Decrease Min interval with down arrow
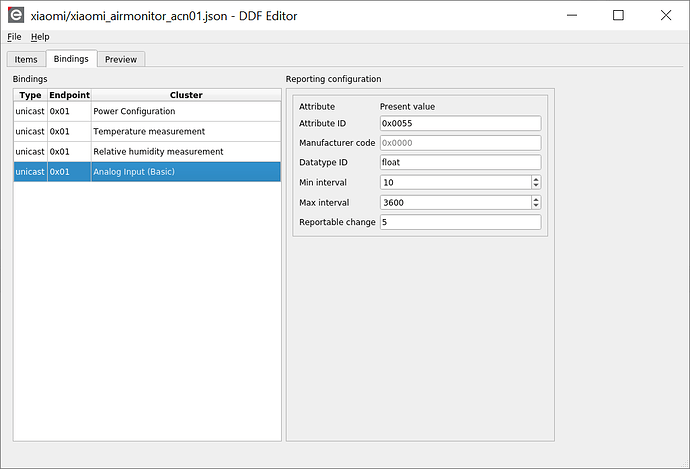The image size is (690, 469). [x=536, y=186]
